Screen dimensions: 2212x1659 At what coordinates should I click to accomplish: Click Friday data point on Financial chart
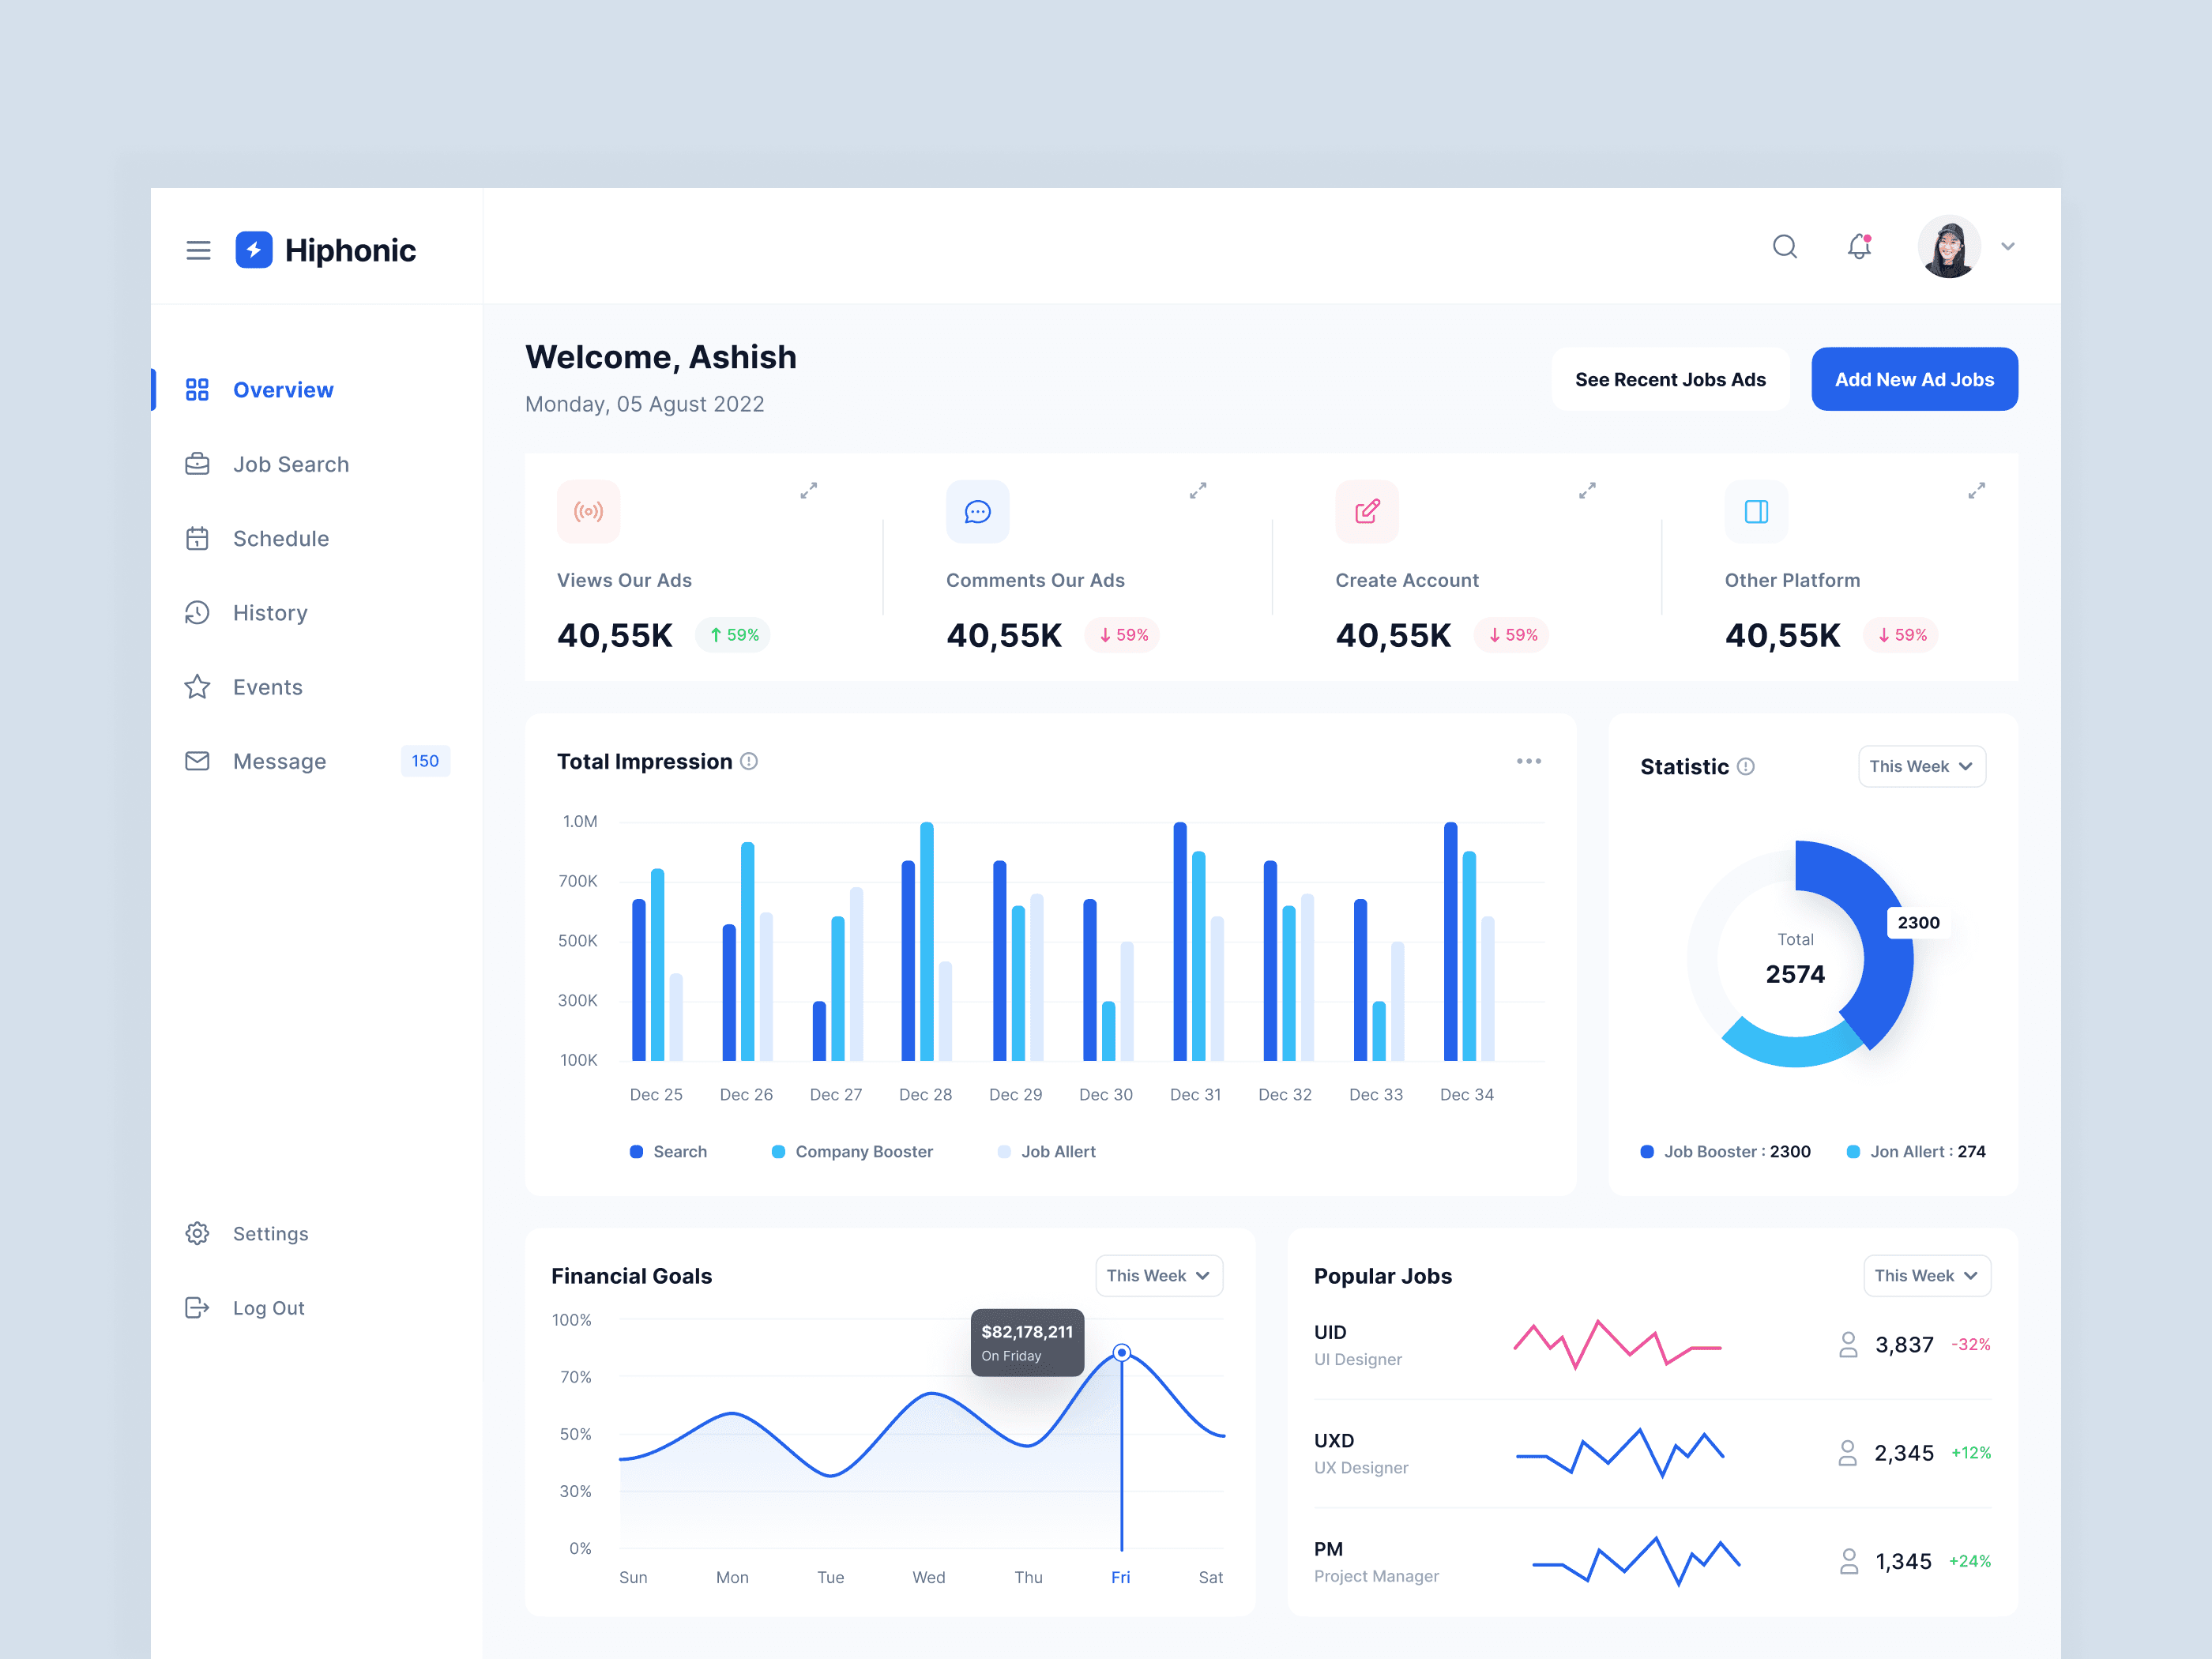pyautogui.click(x=1122, y=1353)
